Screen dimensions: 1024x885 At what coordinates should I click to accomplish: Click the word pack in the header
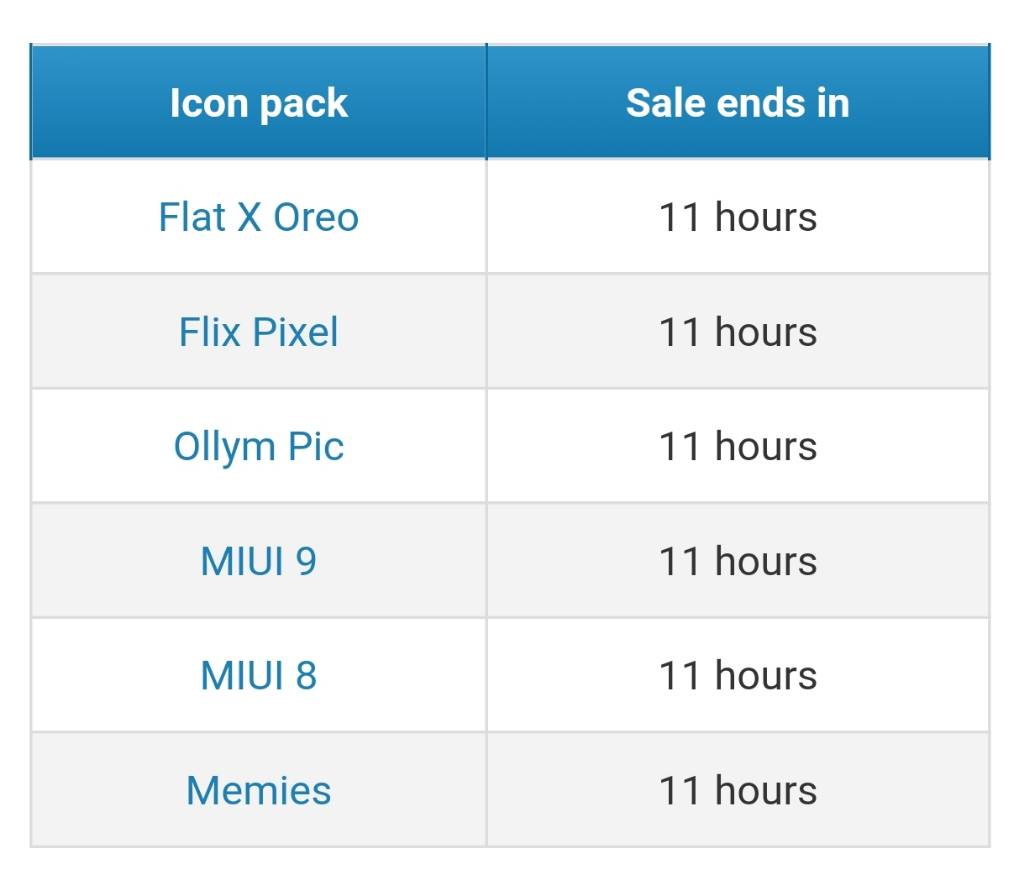[303, 105]
